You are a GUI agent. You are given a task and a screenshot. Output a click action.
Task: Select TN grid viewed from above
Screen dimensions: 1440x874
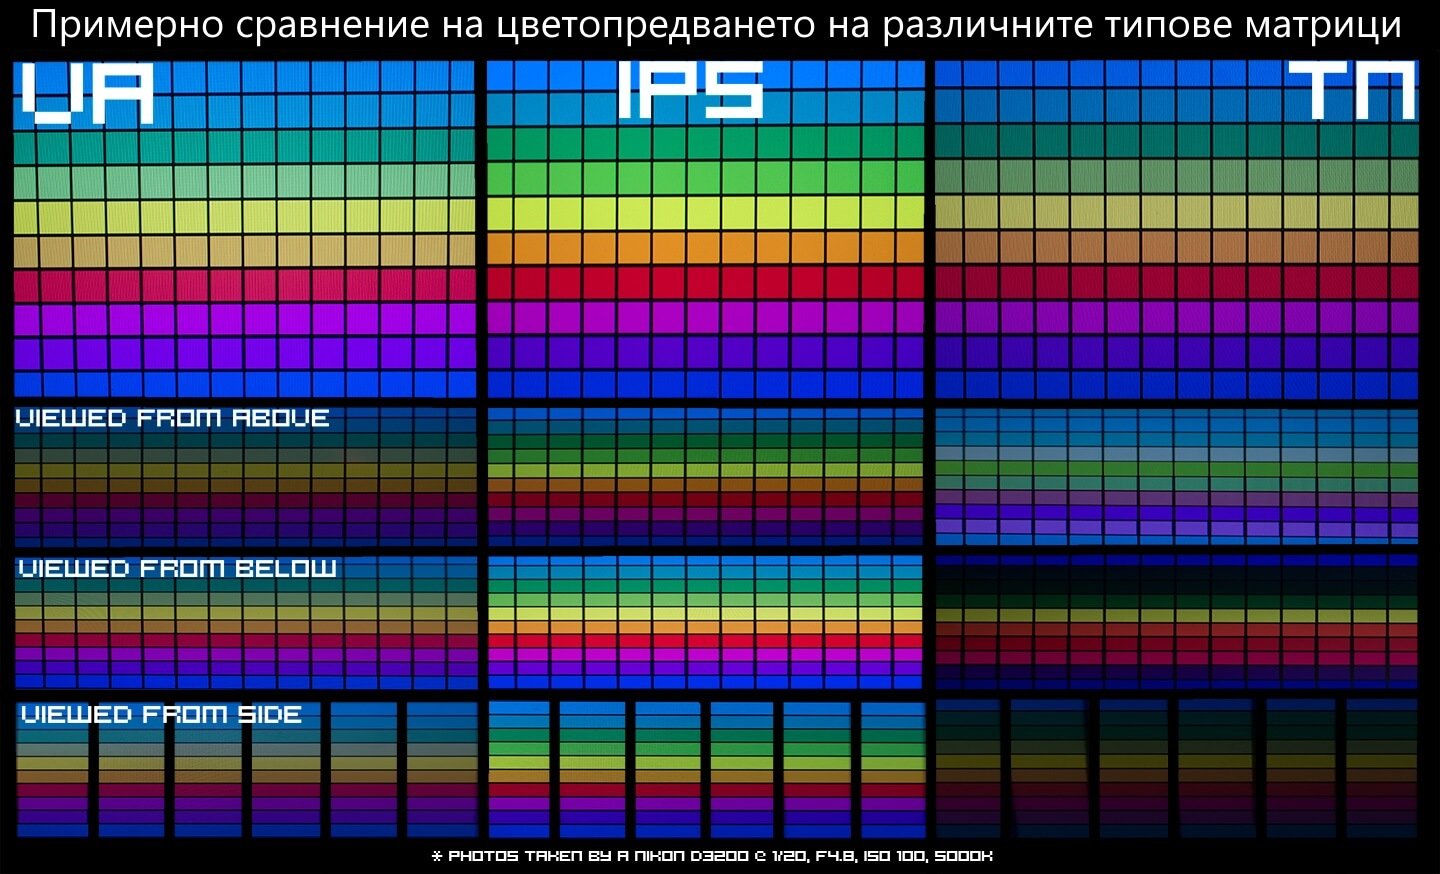pos(1177,475)
